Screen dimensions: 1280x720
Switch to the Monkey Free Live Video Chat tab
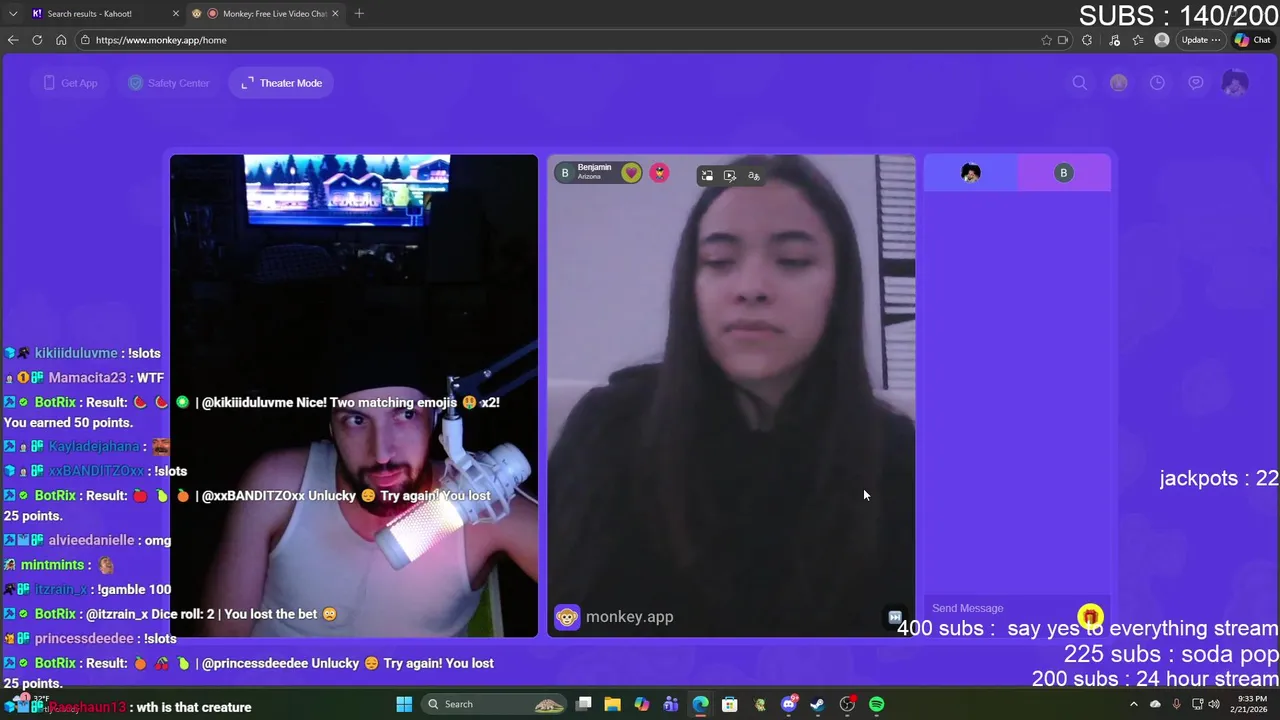[x=265, y=13]
